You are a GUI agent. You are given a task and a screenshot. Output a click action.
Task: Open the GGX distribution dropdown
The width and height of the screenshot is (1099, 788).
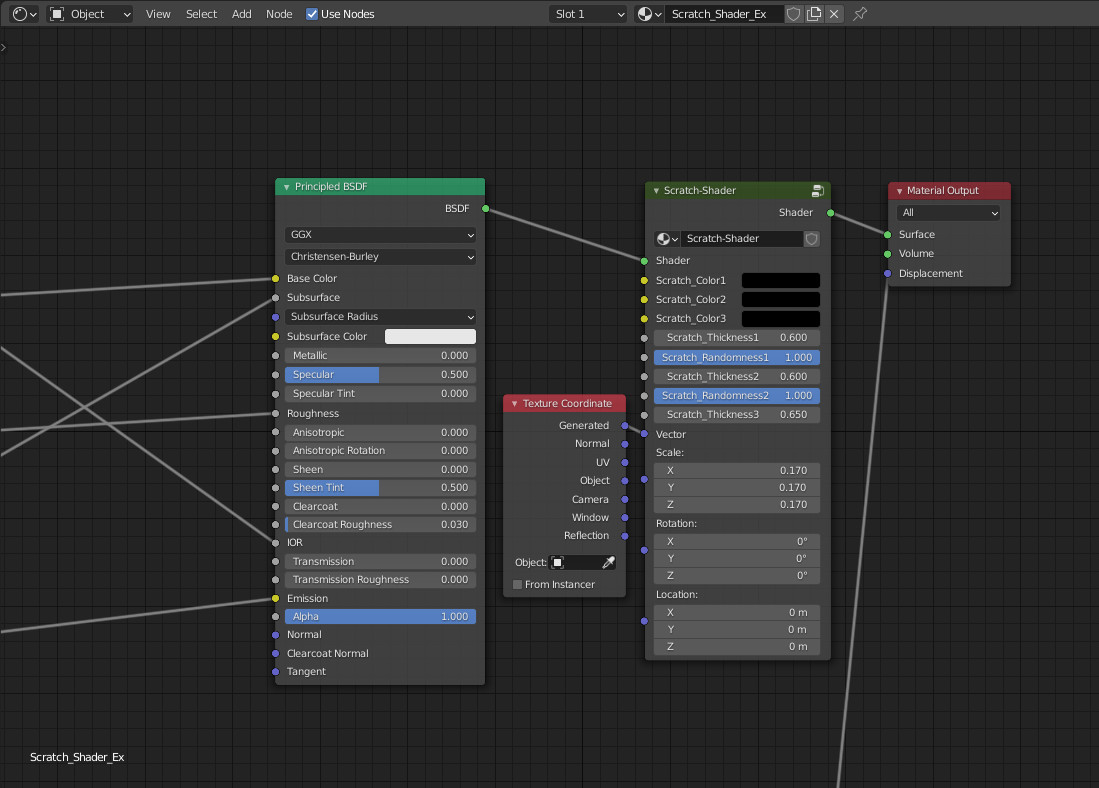point(380,235)
